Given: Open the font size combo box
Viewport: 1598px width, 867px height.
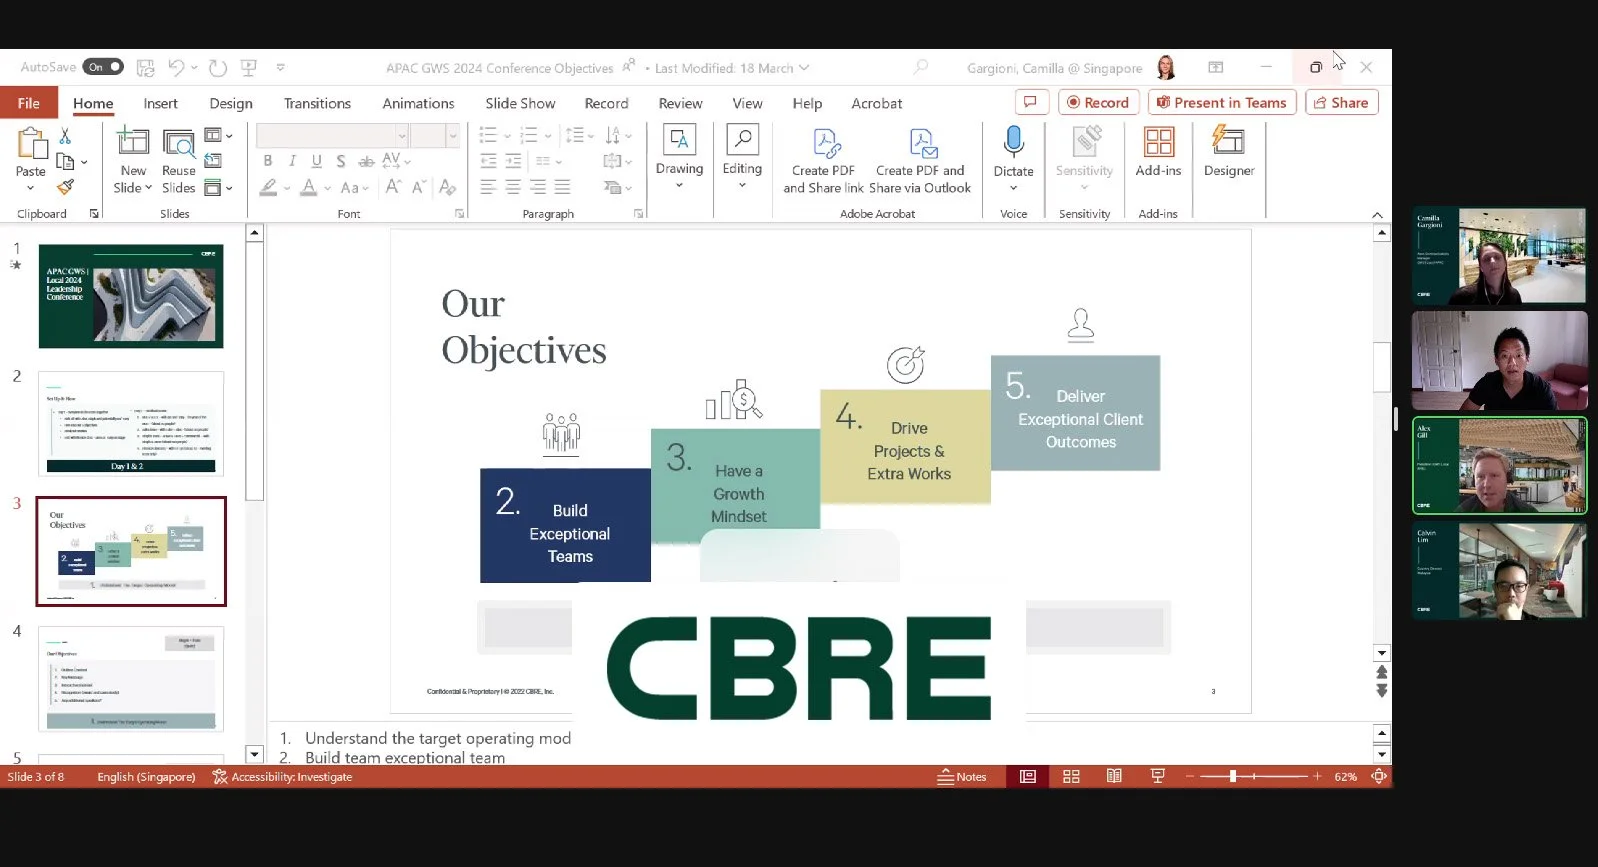Looking at the screenshot, I should click(435, 135).
